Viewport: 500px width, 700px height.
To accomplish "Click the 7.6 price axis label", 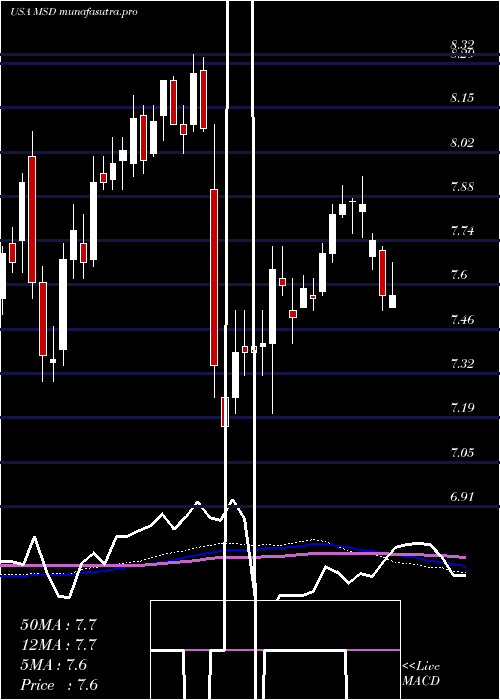I will pos(459,274).
